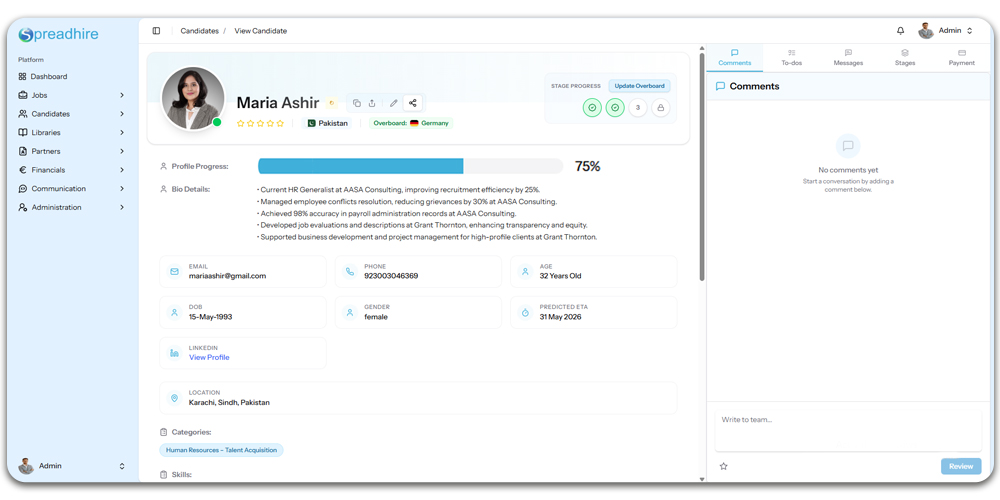
Task: Click the star icon below comment box
Action: tap(724, 466)
